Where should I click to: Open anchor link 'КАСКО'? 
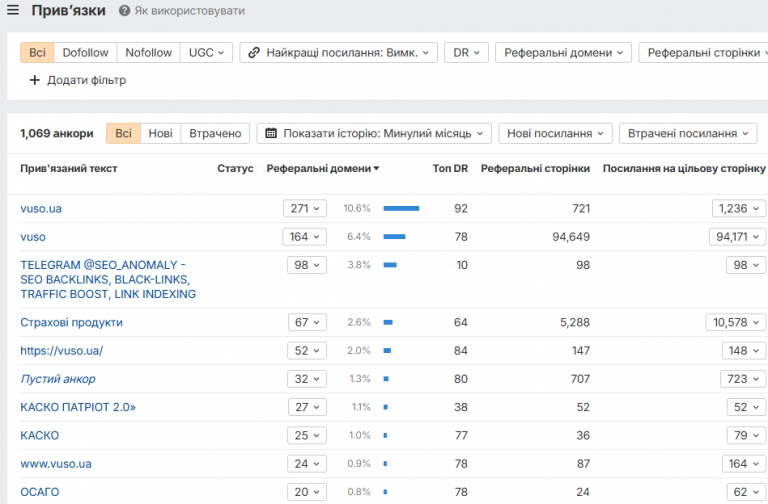(40, 435)
